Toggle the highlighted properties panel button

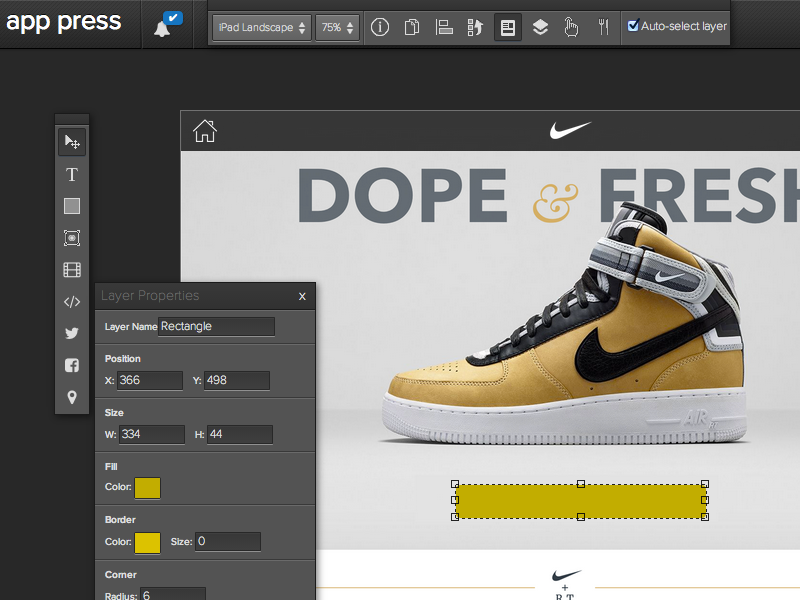click(508, 27)
